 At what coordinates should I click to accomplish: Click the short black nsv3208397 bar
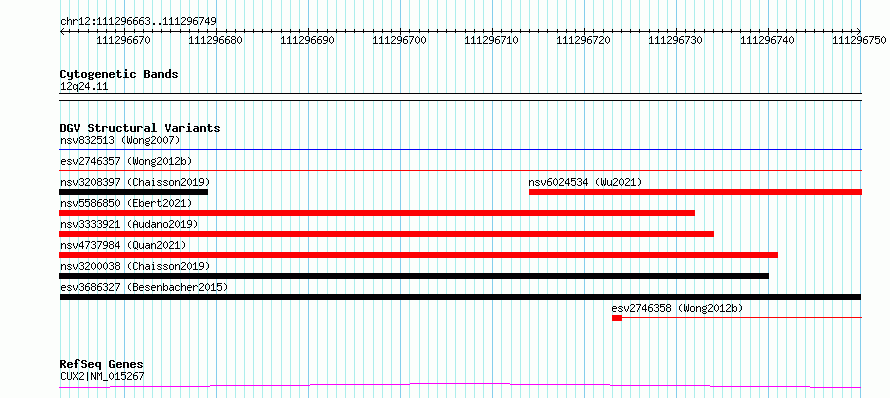pos(133,192)
